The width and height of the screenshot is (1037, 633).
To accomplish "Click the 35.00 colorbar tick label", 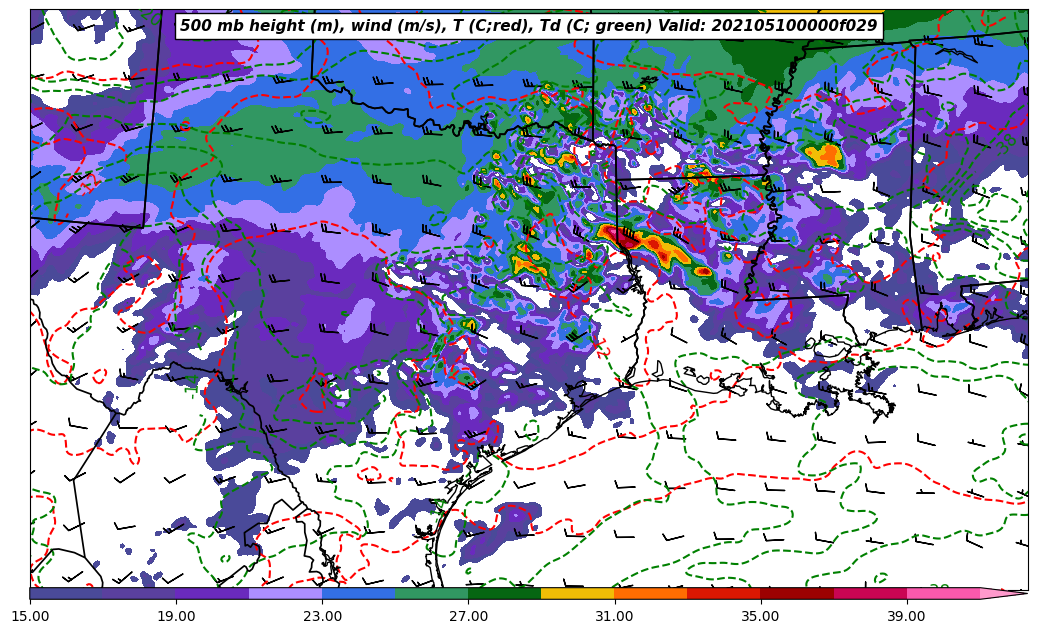I will (760, 616).
